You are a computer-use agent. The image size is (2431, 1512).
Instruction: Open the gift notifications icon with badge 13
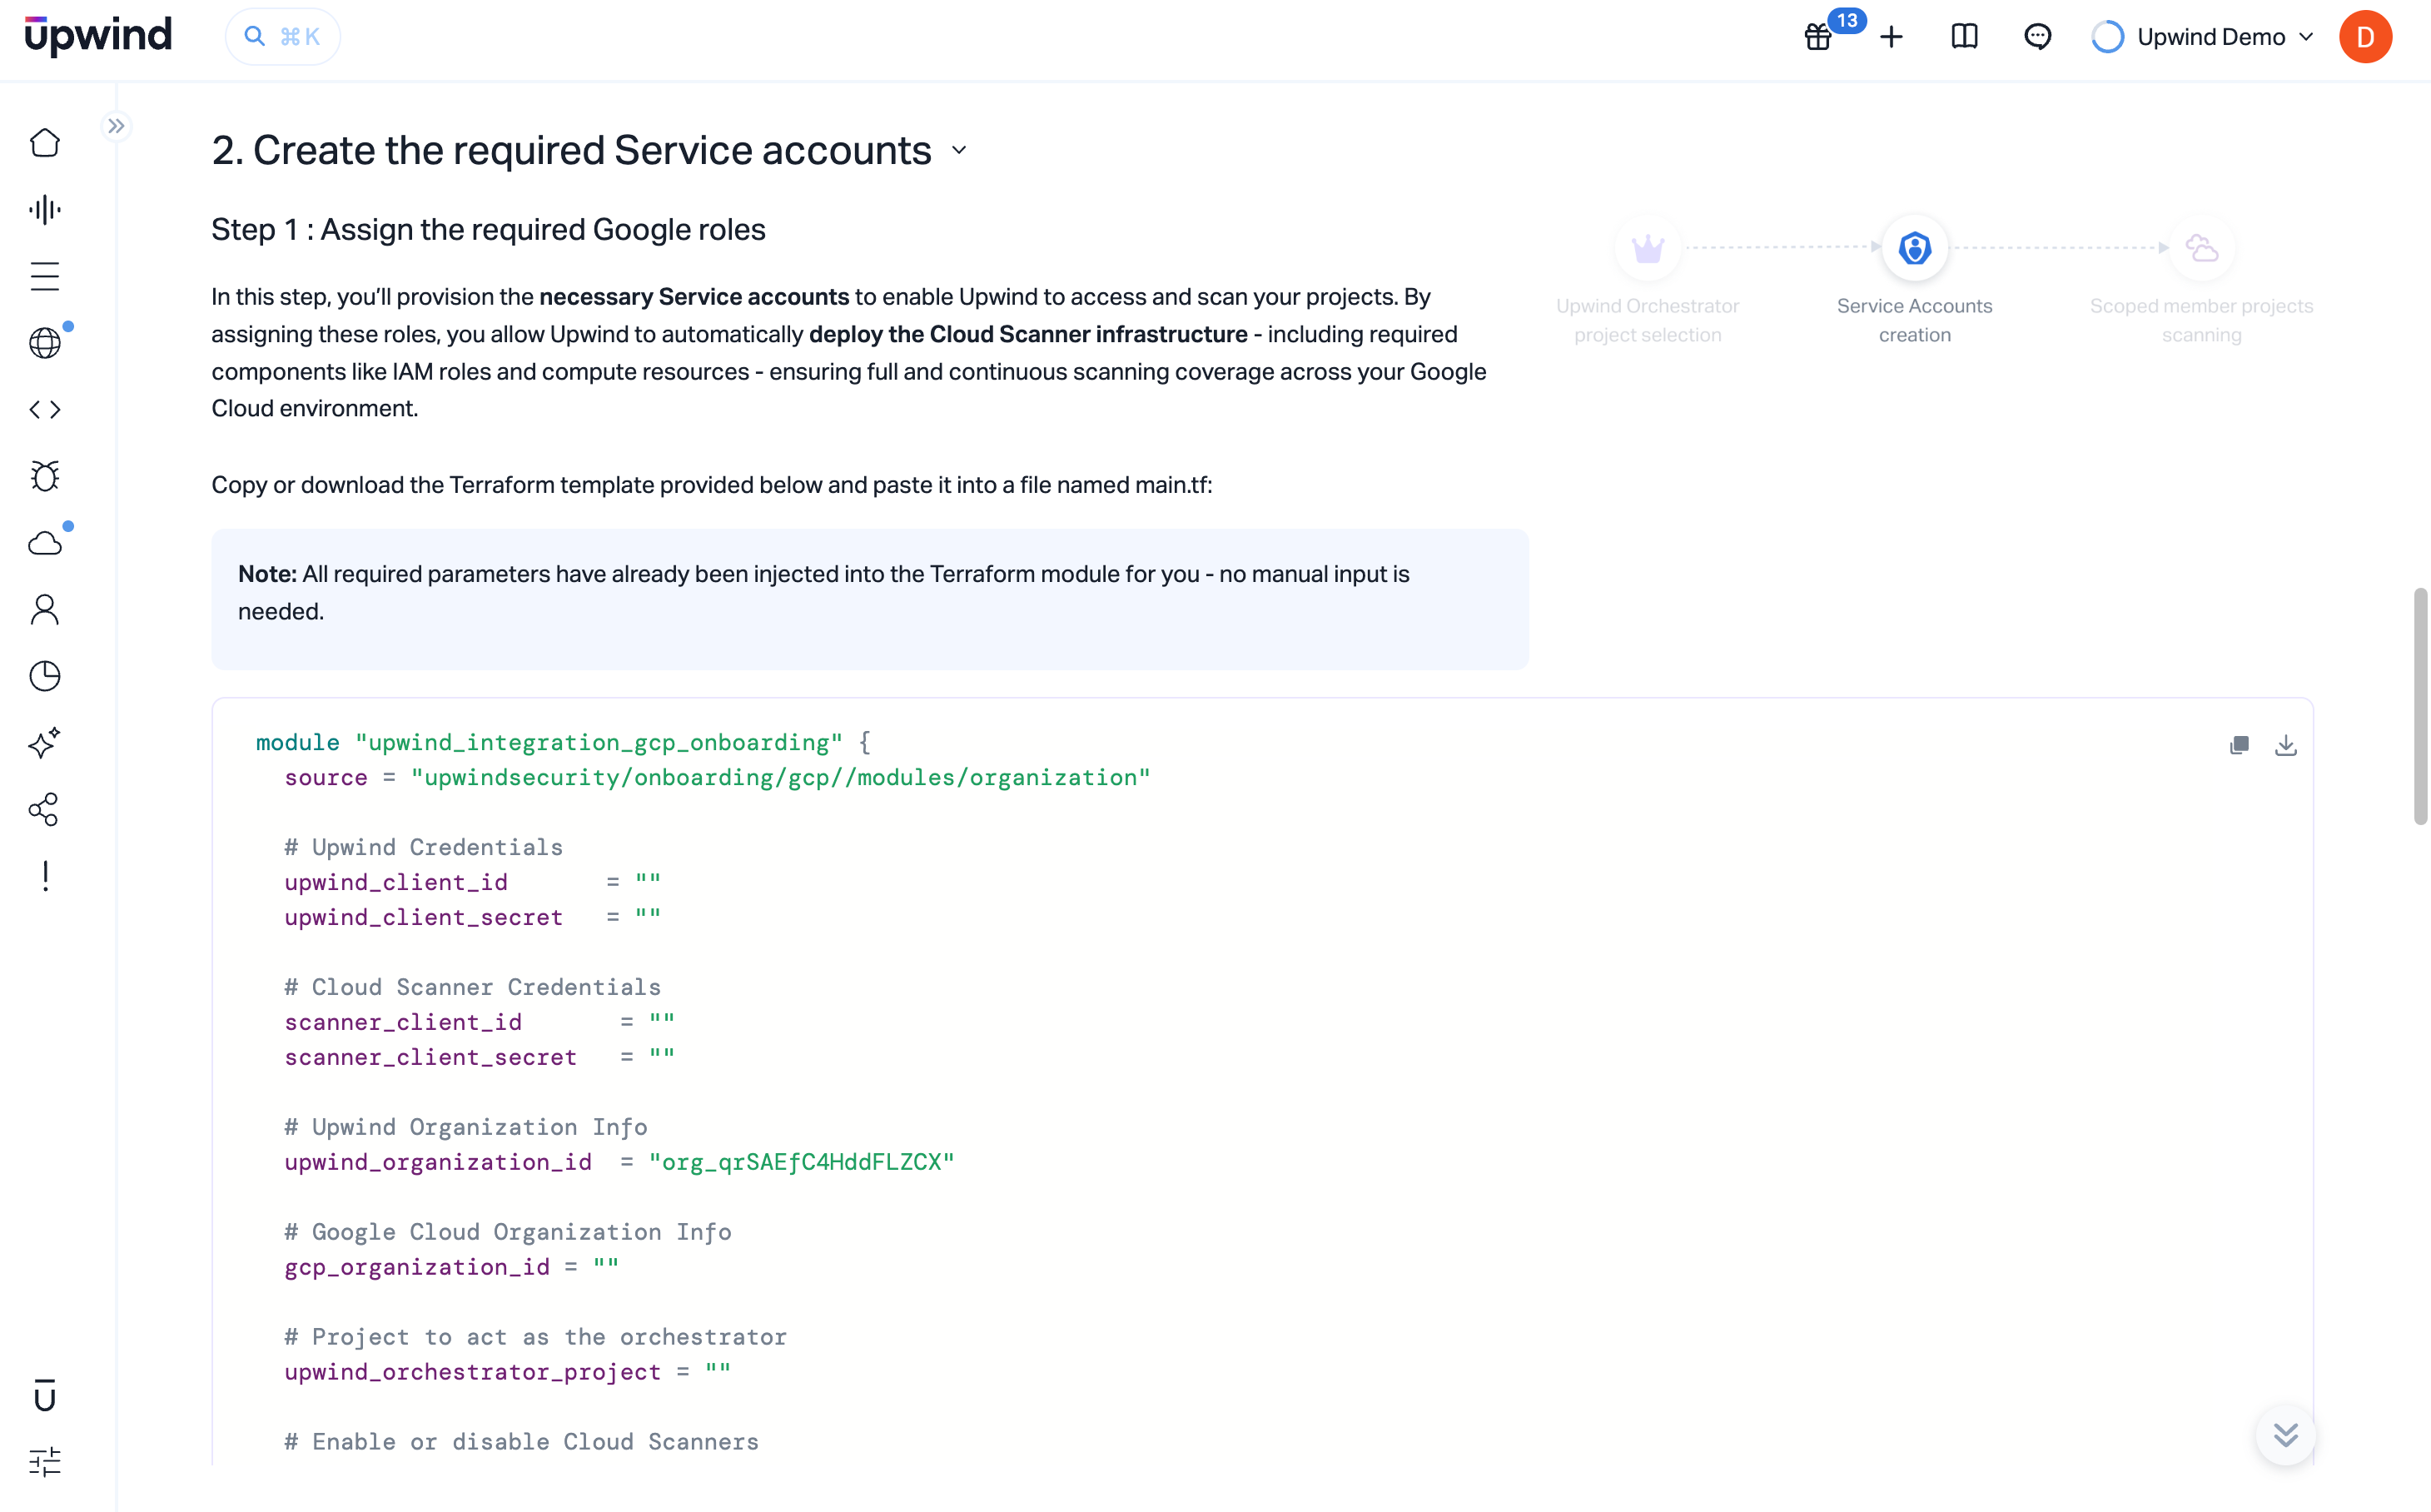pos(1819,37)
